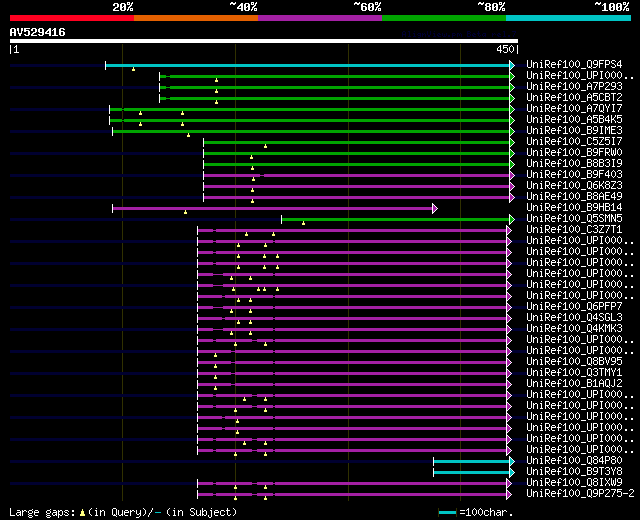Click the orange ~40% identity legend segment

(x=196, y=18)
